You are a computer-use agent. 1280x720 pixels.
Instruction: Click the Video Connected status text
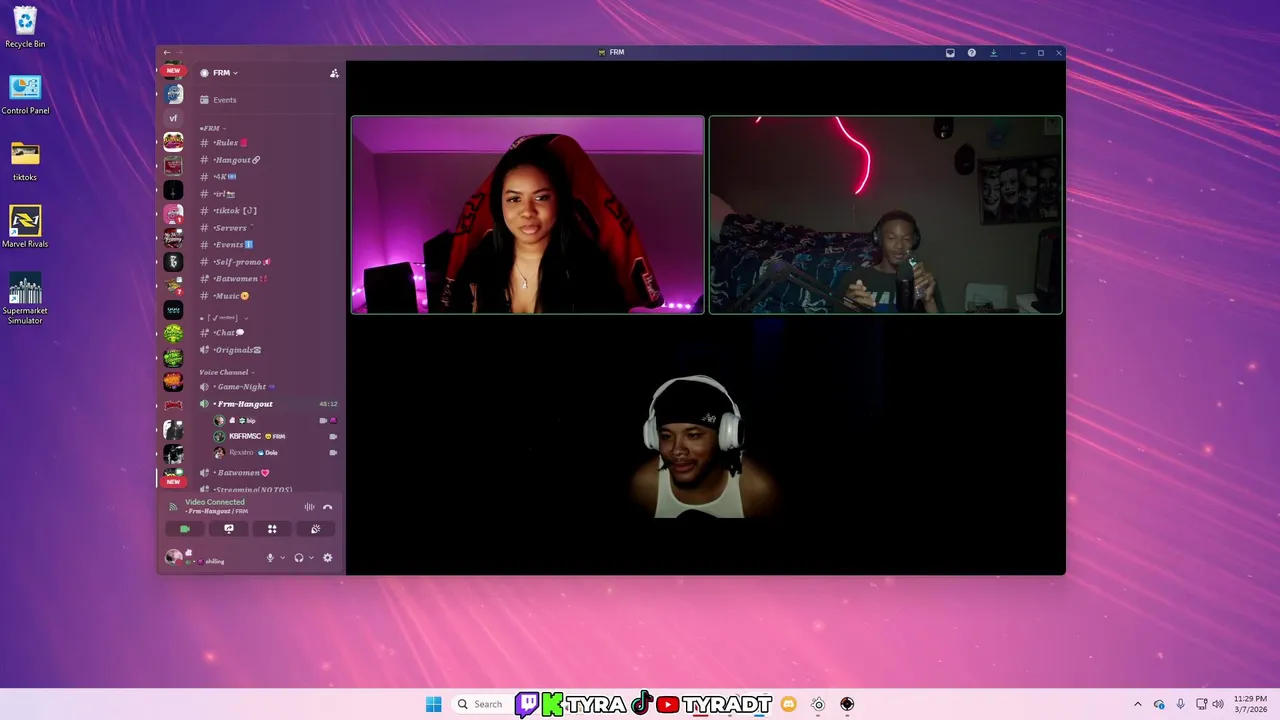[x=214, y=502]
